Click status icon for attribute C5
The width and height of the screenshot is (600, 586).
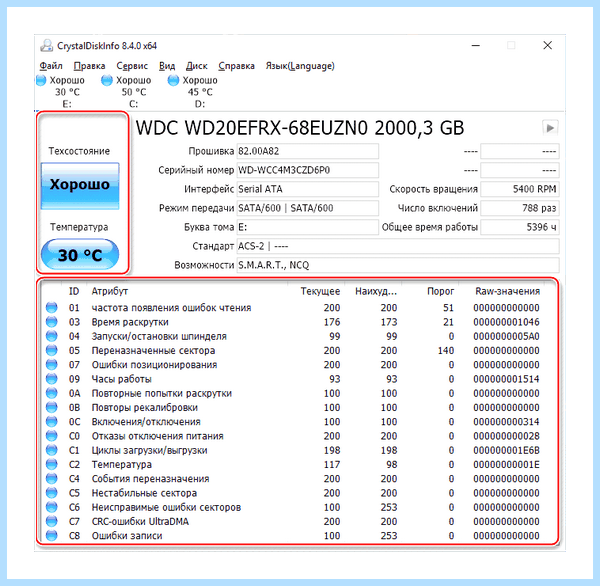pos(52,493)
